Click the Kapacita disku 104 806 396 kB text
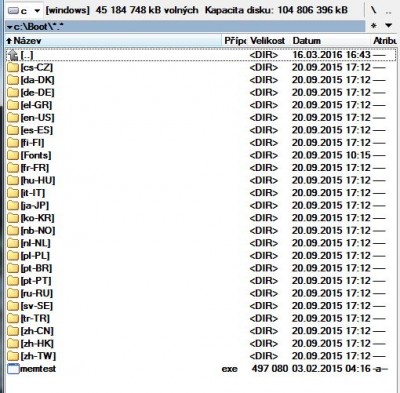The height and width of the screenshot is (393, 400). coord(276,10)
